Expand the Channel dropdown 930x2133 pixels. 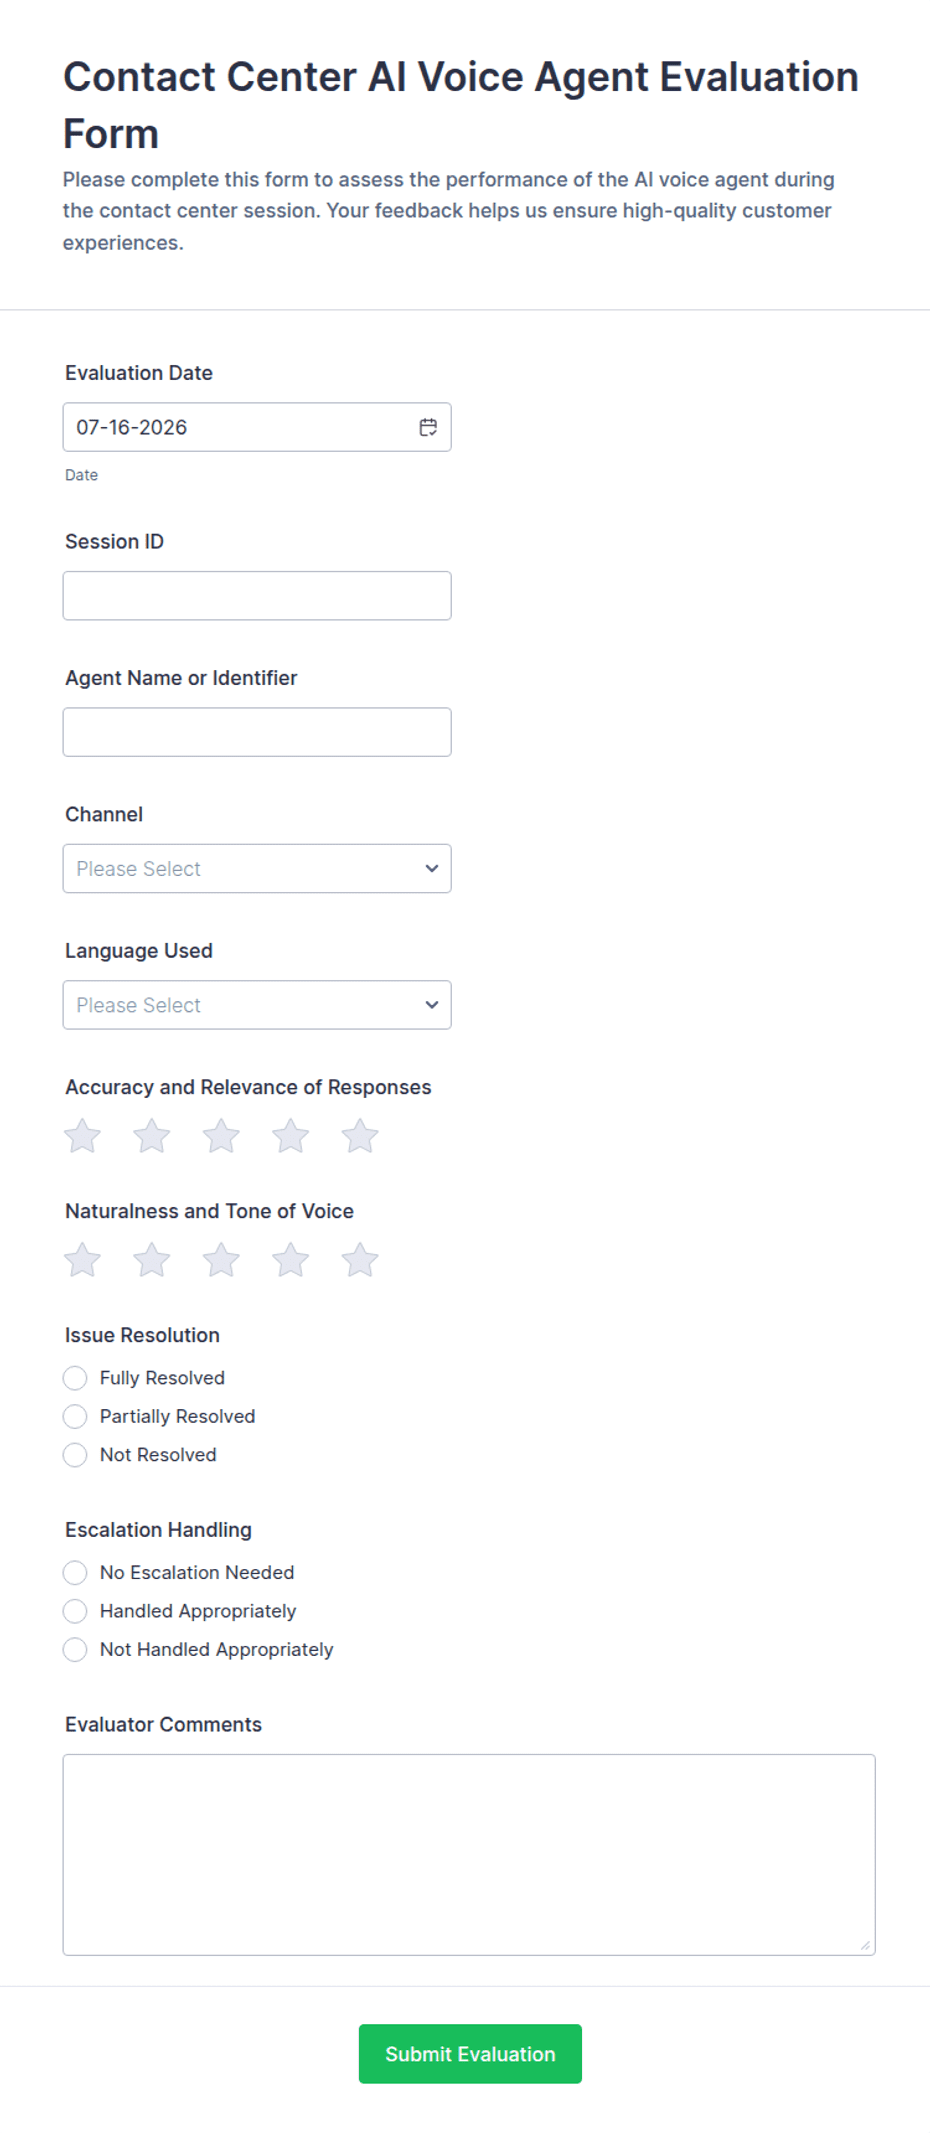click(257, 868)
